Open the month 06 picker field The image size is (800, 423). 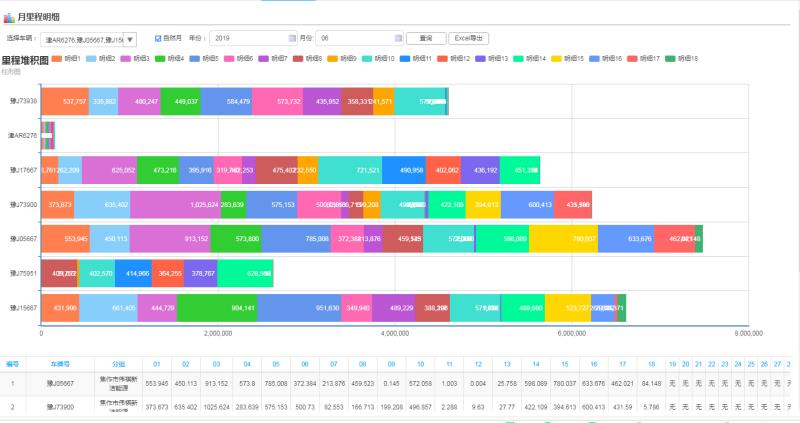click(355, 38)
